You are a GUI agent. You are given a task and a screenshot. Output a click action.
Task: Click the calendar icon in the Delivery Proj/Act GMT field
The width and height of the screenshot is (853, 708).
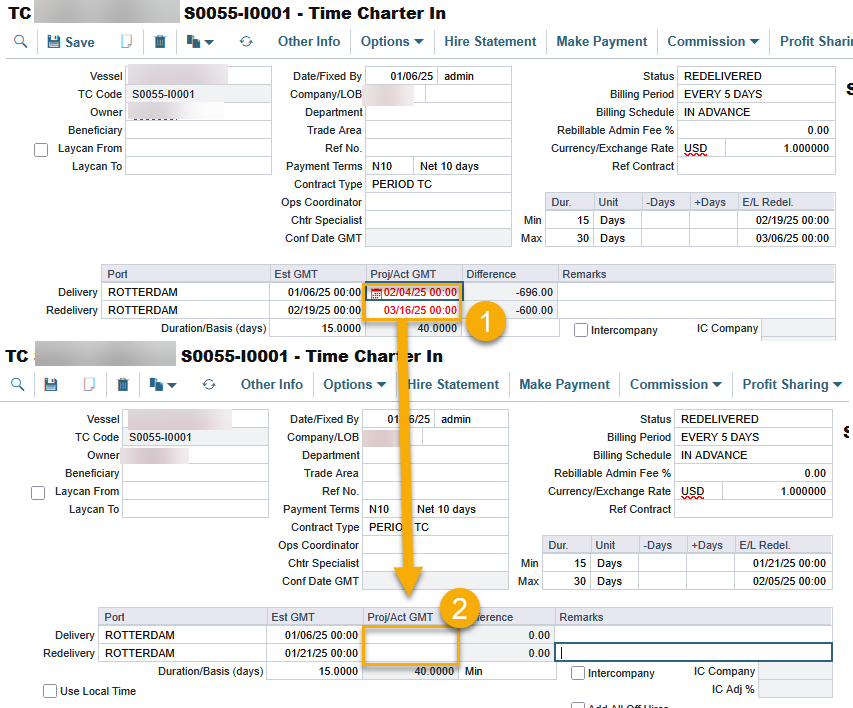(376, 293)
